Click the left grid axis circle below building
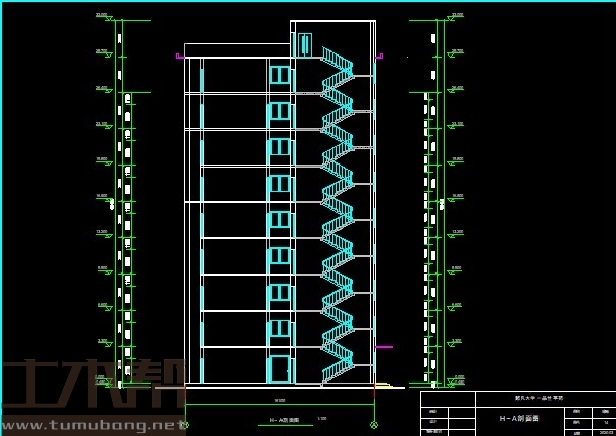 (x=185, y=425)
